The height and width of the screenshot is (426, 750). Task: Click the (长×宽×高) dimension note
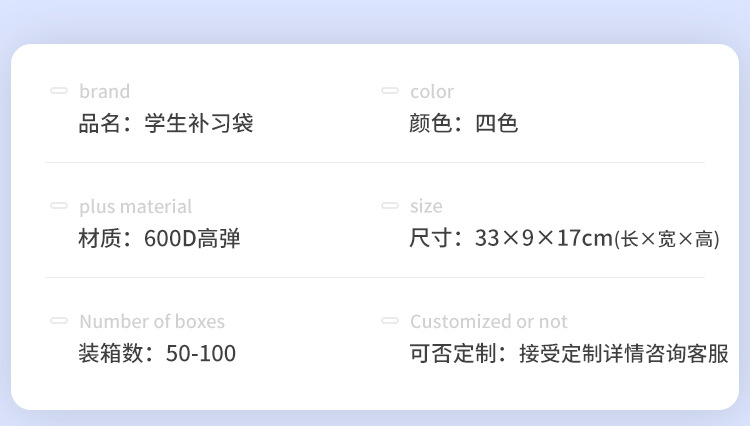click(x=666, y=240)
